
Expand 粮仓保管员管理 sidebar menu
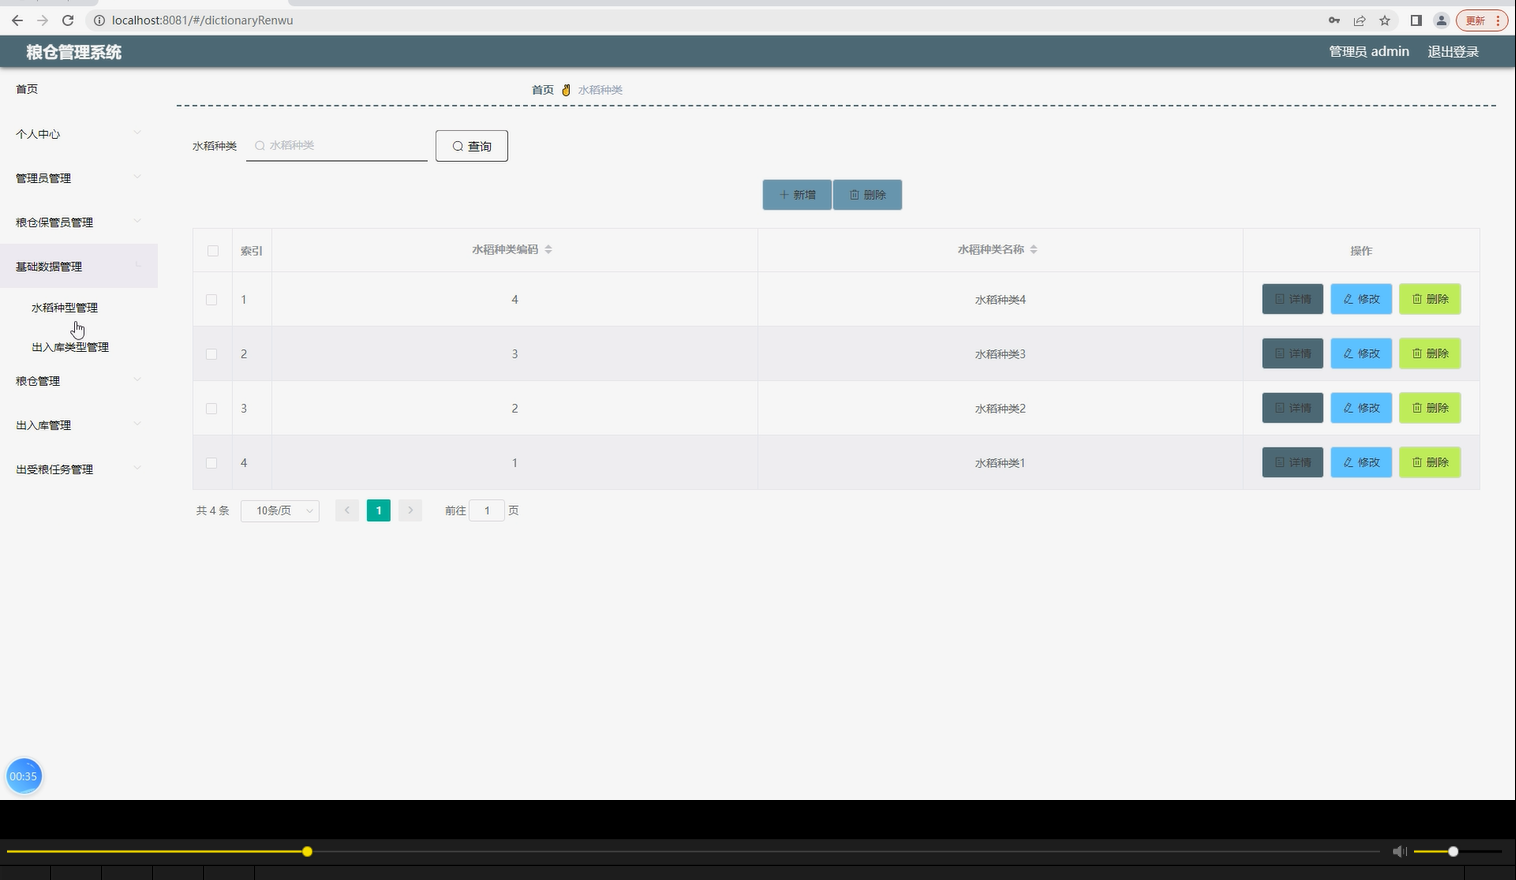click(79, 222)
